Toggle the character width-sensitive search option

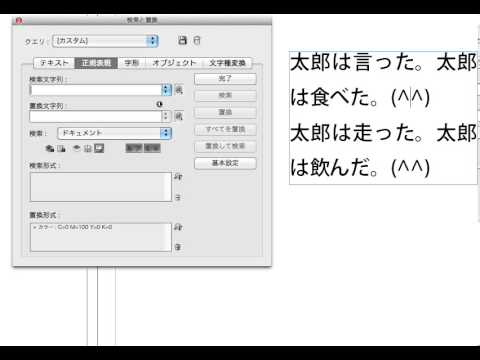152,148
